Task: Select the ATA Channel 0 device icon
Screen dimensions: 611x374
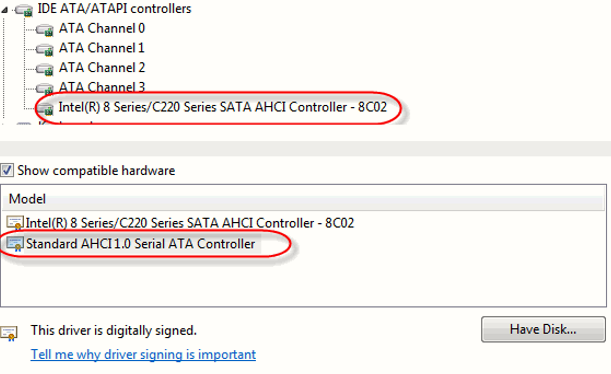Action: tap(44, 30)
